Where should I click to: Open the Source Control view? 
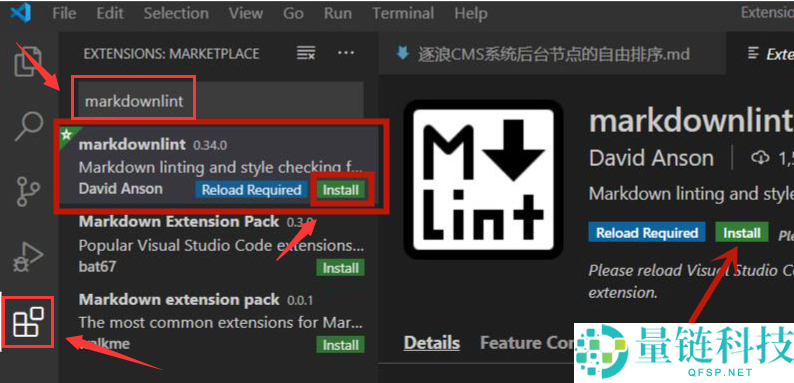(28, 192)
